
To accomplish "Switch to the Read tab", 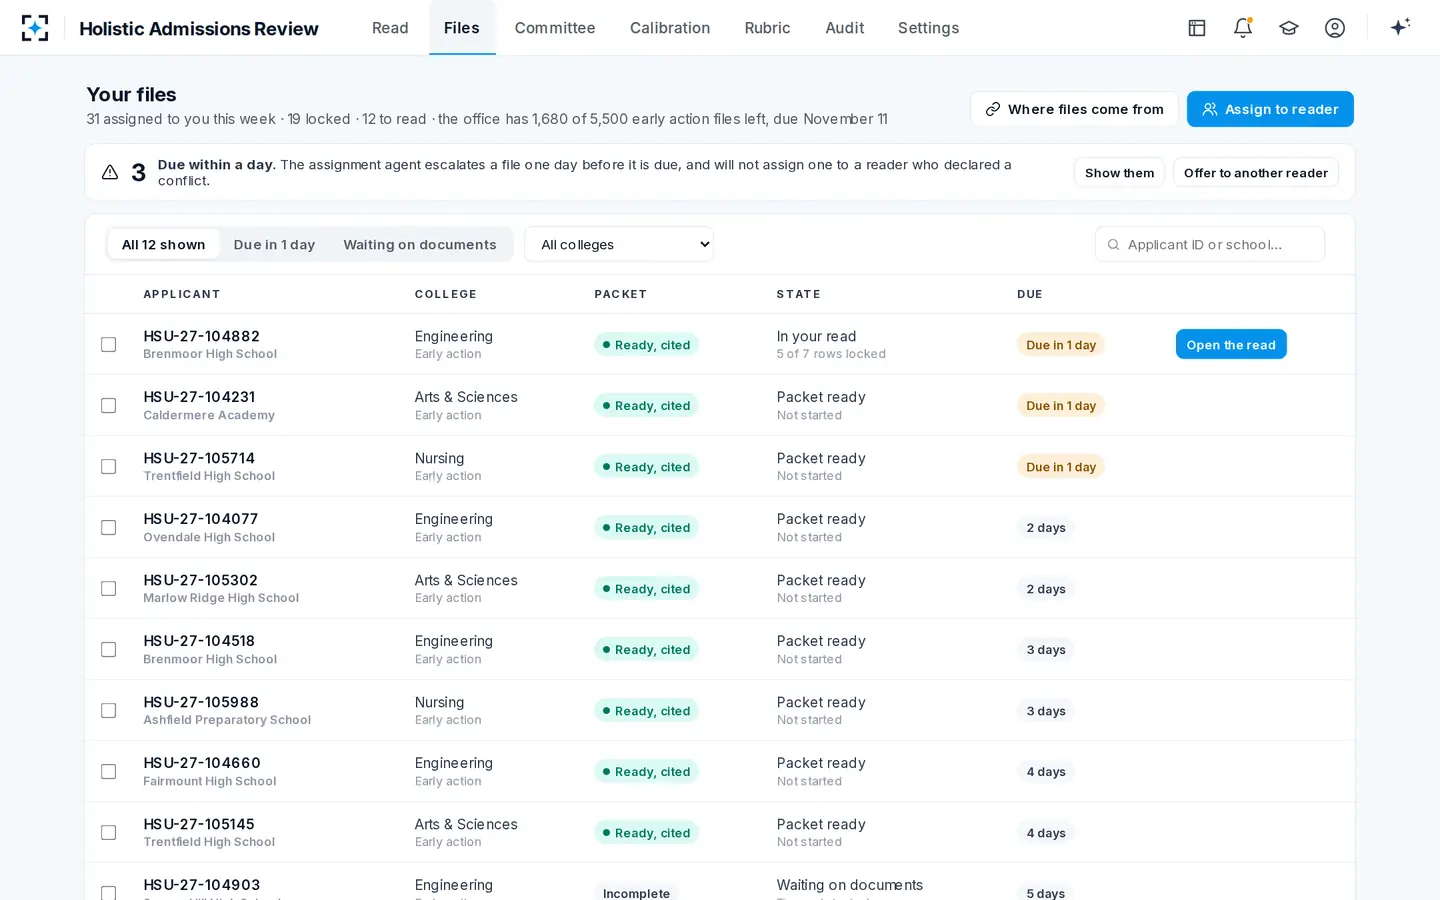I will [x=390, y=28].
